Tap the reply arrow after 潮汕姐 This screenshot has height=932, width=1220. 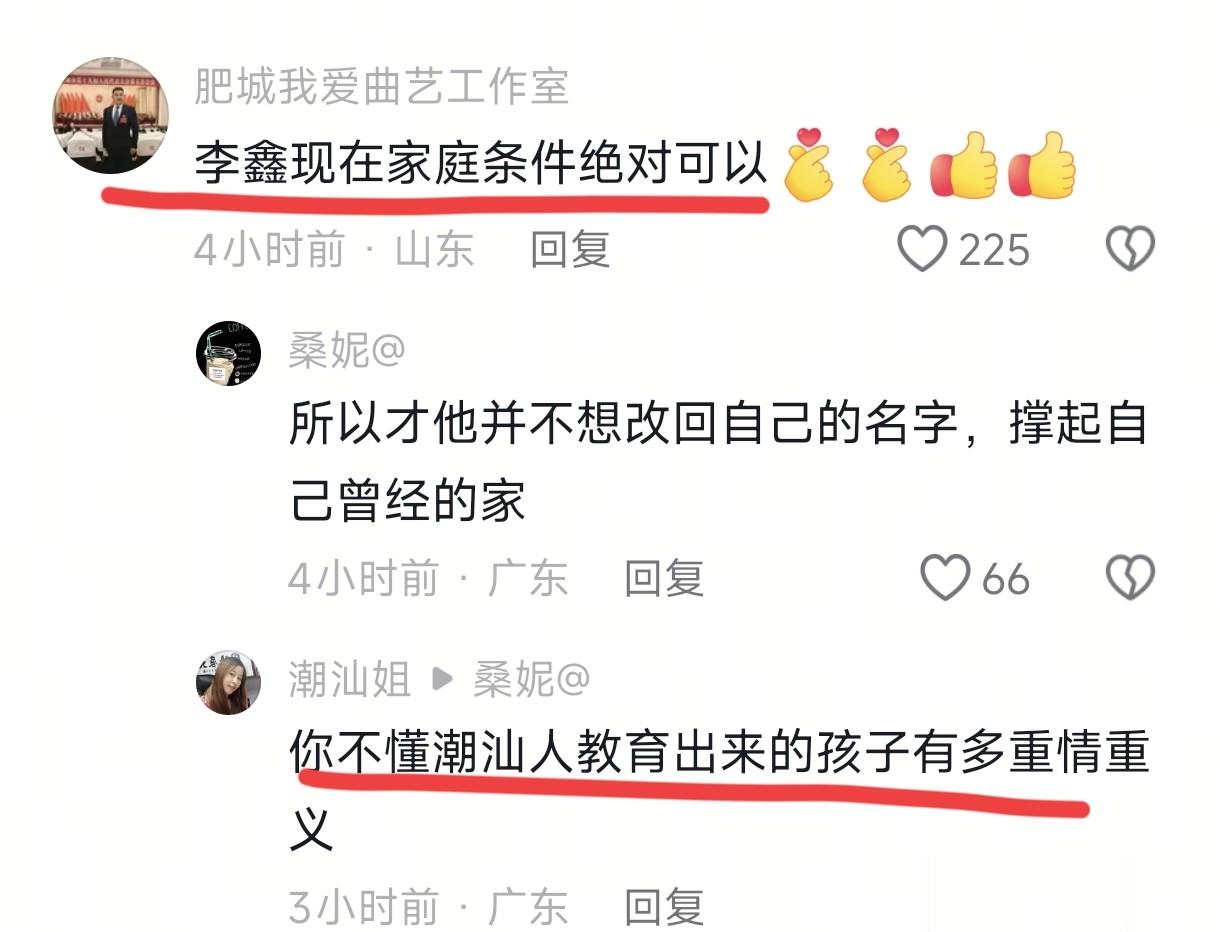coord(441,680)
